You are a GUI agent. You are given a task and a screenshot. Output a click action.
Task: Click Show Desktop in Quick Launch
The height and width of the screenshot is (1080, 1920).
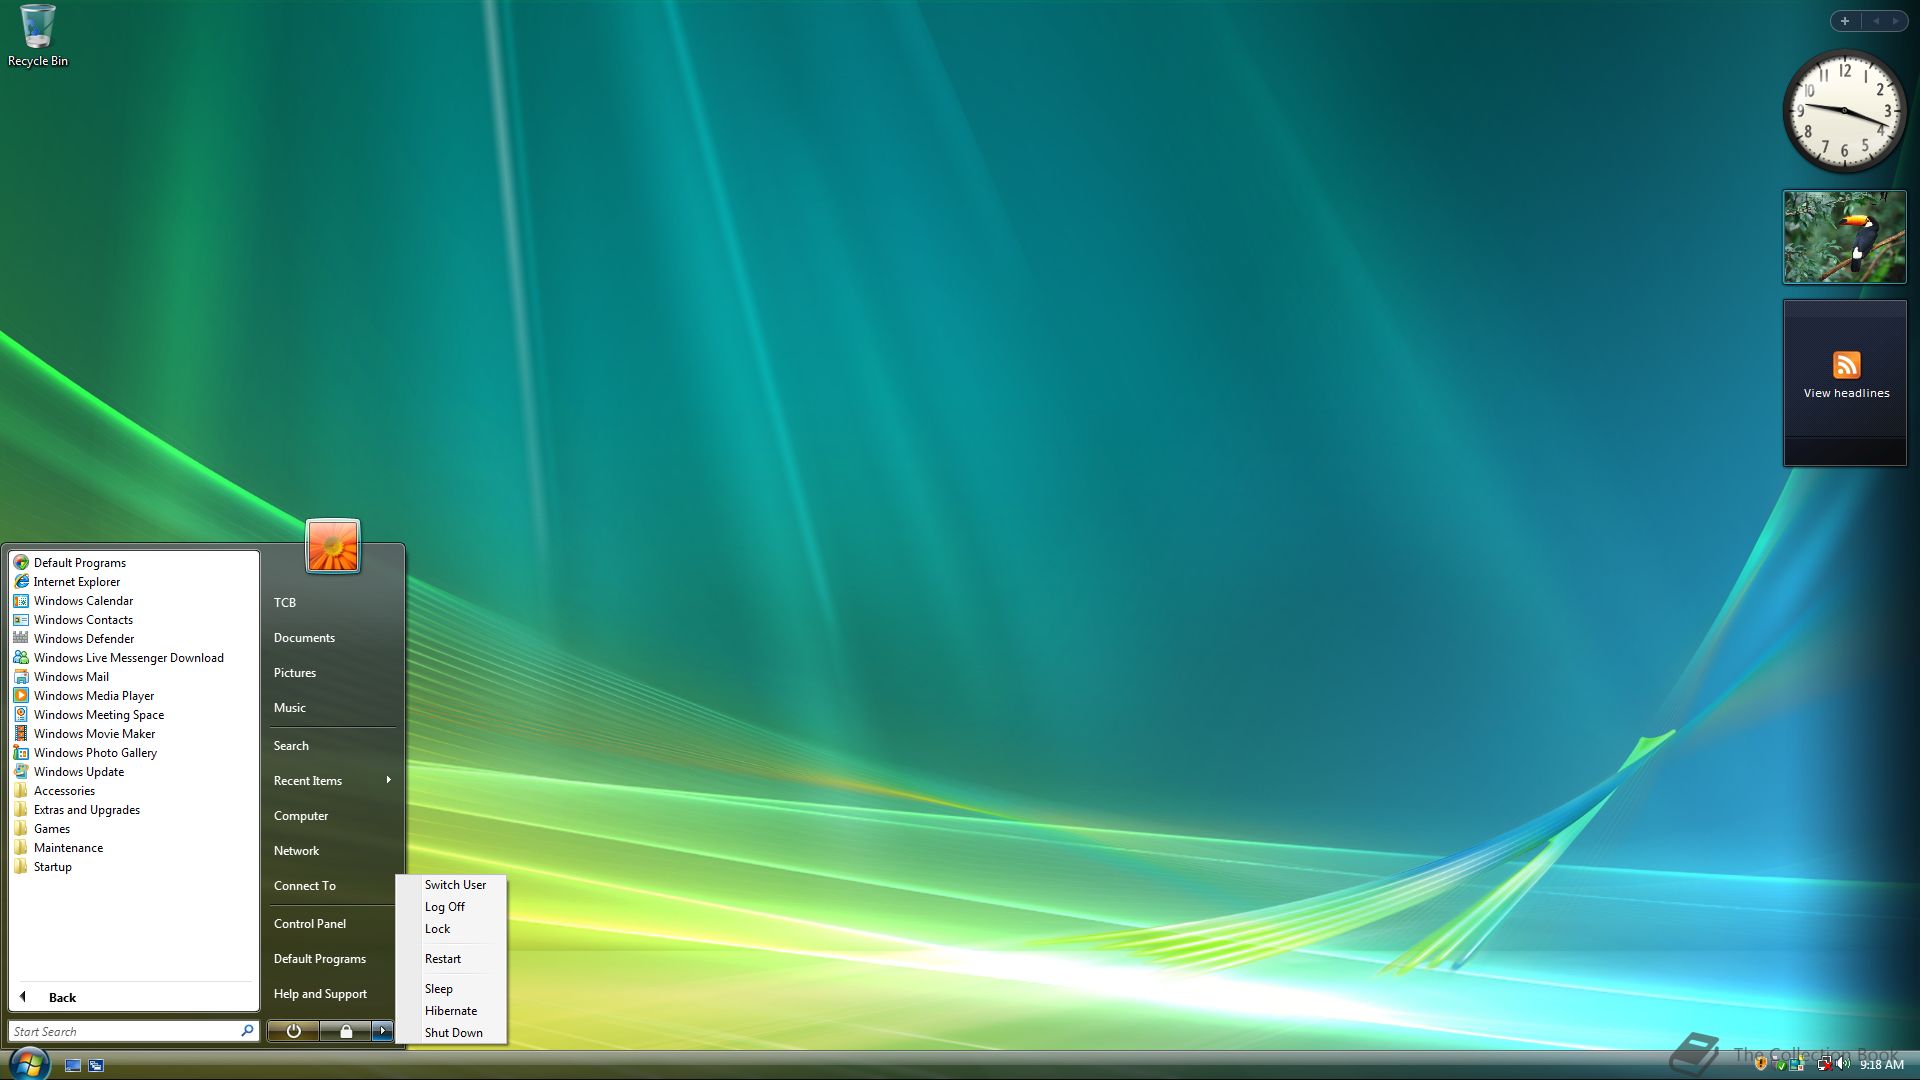click(73, 1066)
